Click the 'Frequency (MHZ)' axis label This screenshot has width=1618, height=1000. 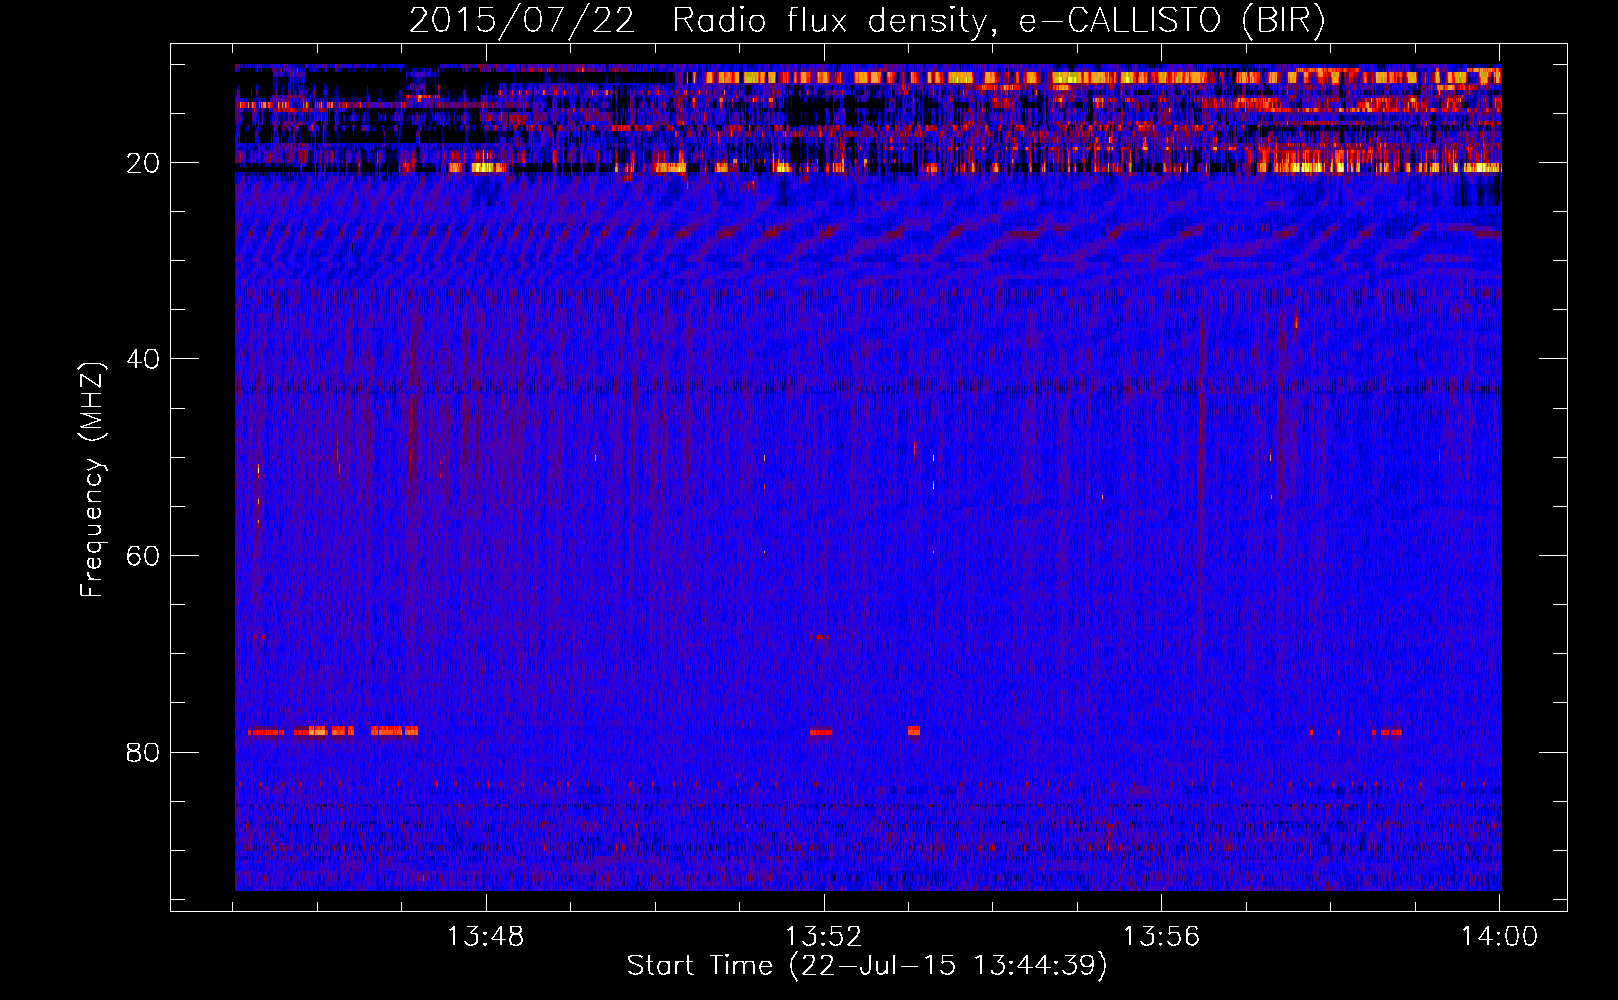[x=92, y=480]
